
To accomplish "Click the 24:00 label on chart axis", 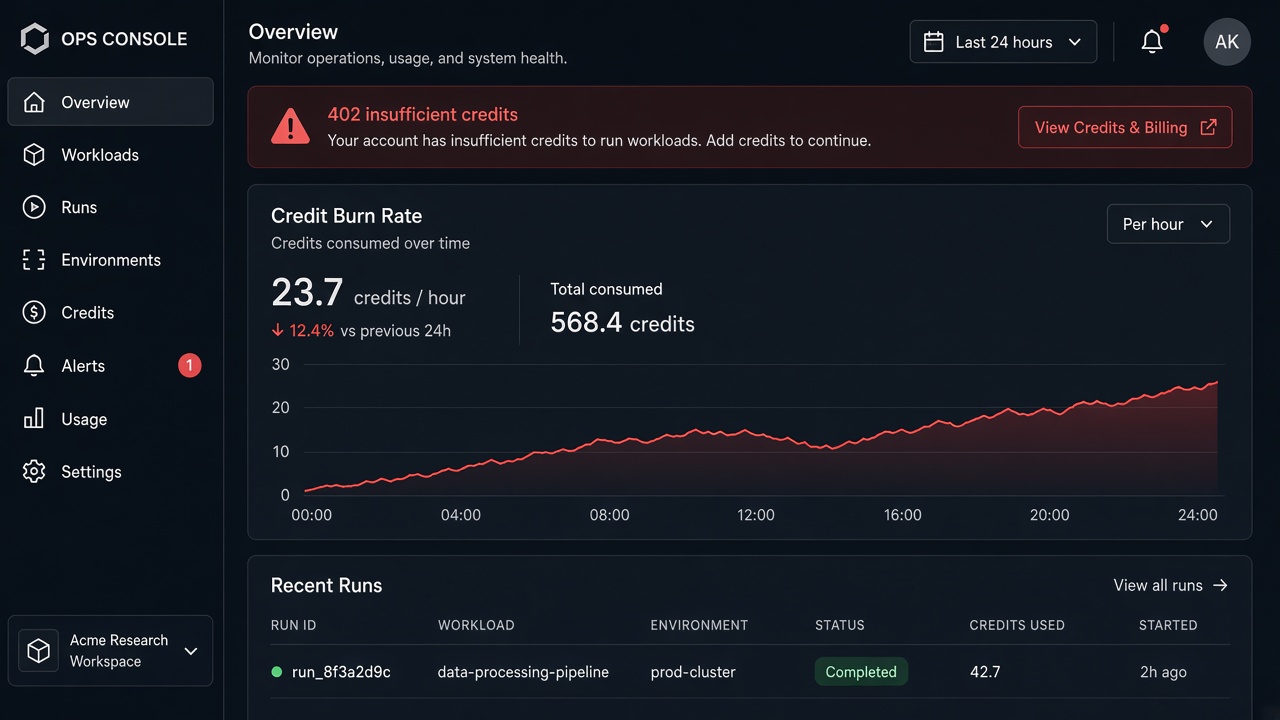I will pos(1198,515).
